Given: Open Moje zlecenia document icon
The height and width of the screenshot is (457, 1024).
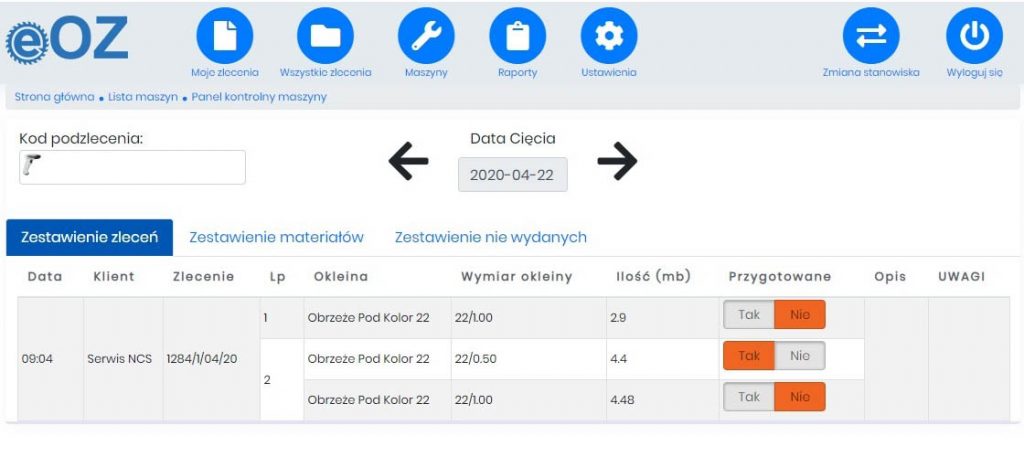Looking at the screenshot, I should point(225,36).
